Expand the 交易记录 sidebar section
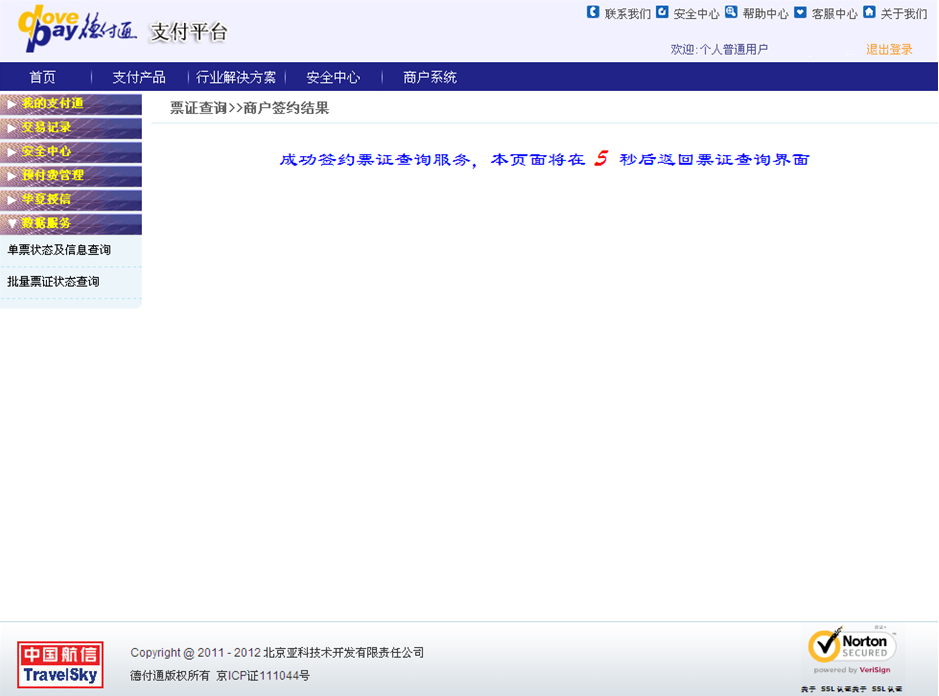This screenshot has height=696, width=939. (70, 127)
